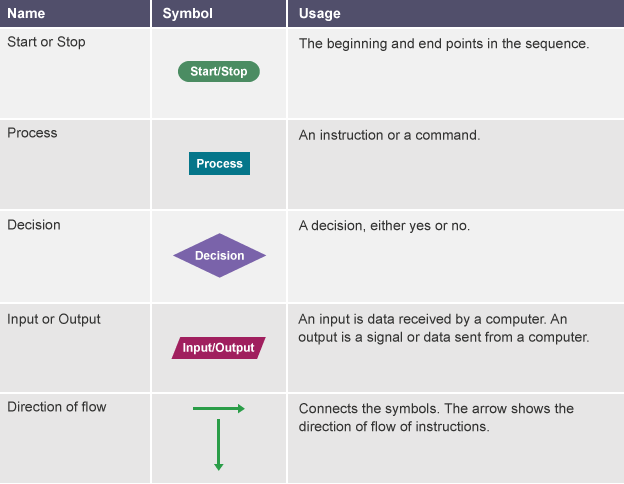624x484 pixels.
Task: Click 'direction of flow of instructions' line
Action: point(394,427)
